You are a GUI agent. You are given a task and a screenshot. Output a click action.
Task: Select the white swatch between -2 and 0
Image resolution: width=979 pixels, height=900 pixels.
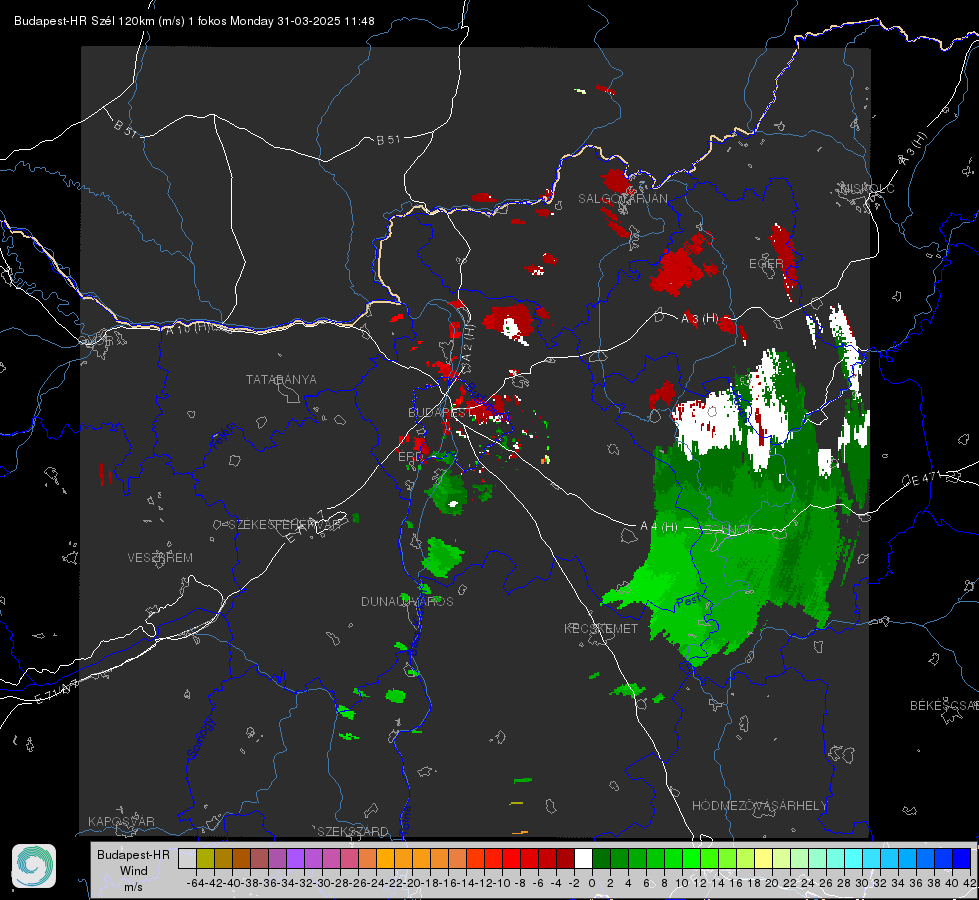[x=583, y=859]
